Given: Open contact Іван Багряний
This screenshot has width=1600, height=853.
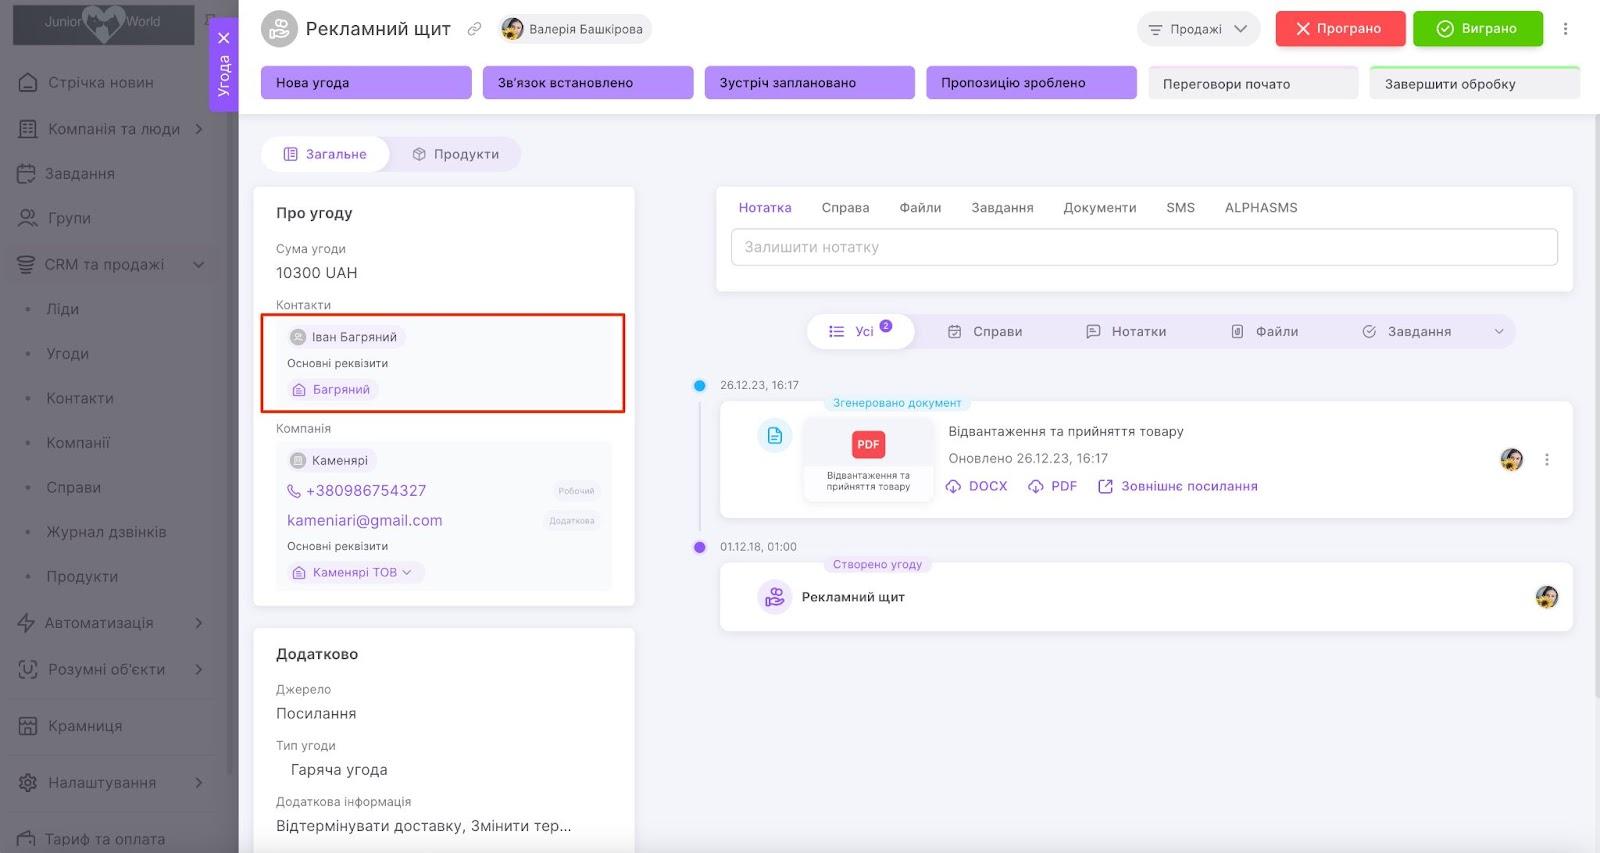Looking at the screenshot, I should click(344, 337).
